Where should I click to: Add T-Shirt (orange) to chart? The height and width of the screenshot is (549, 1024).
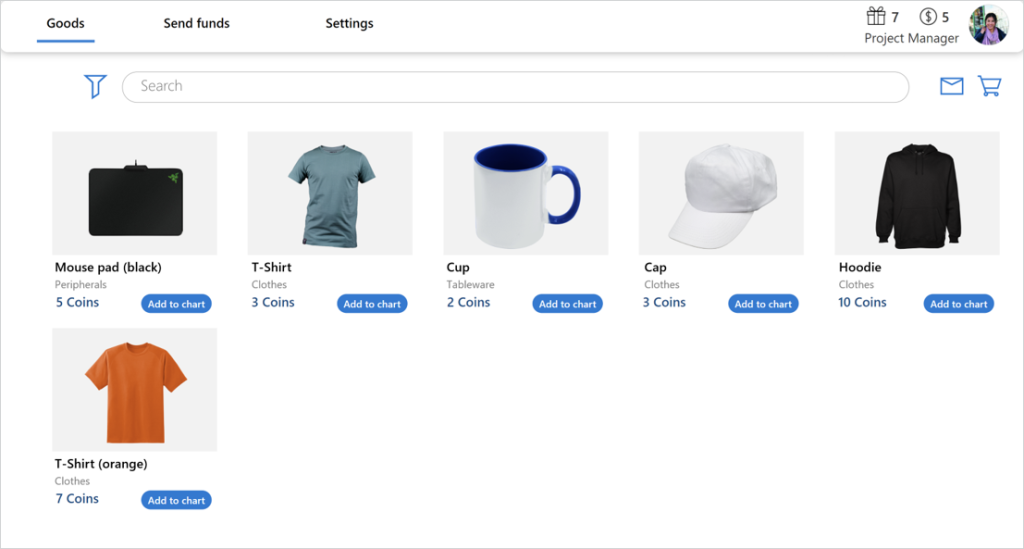coord(176,500)
